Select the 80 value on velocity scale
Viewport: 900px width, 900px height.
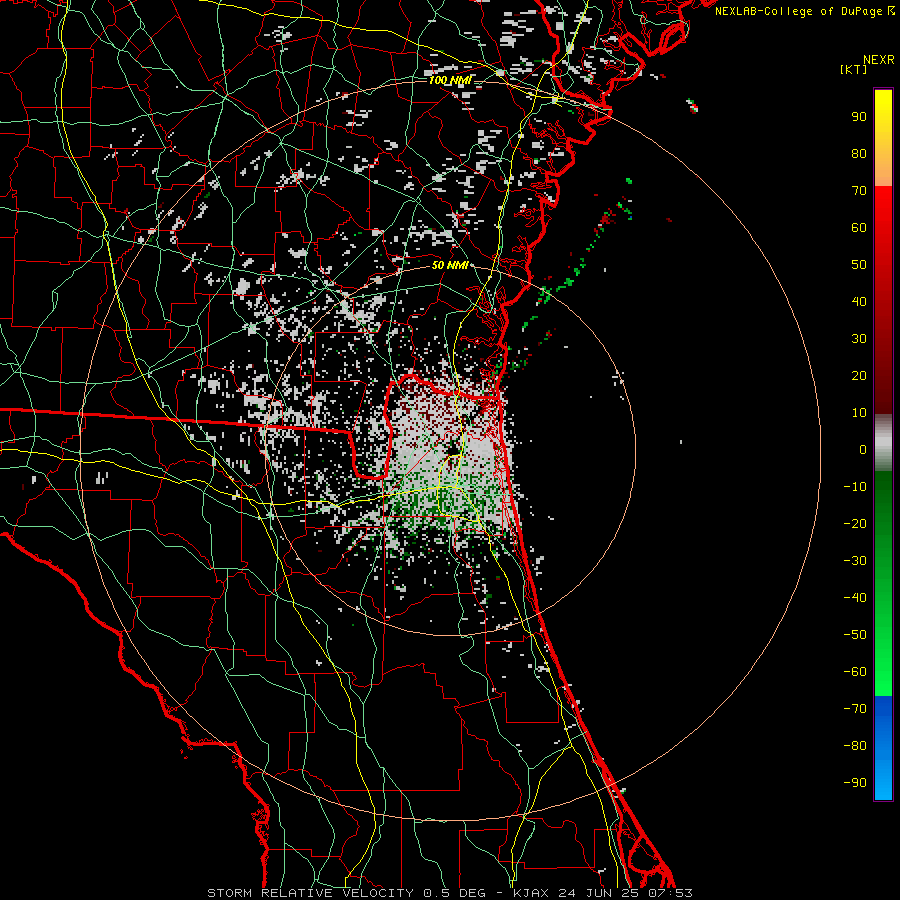[859, 153]
